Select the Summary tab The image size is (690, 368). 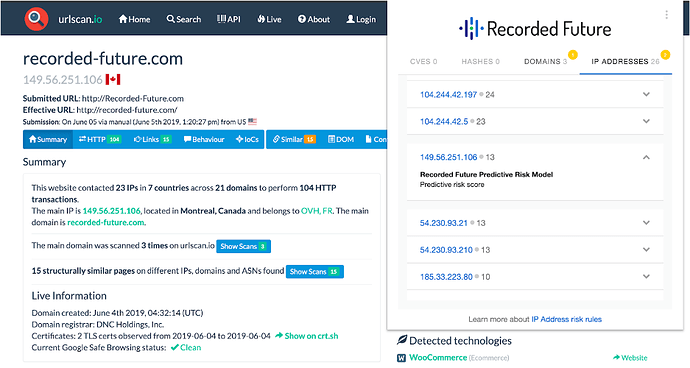(x=48, y=139)
